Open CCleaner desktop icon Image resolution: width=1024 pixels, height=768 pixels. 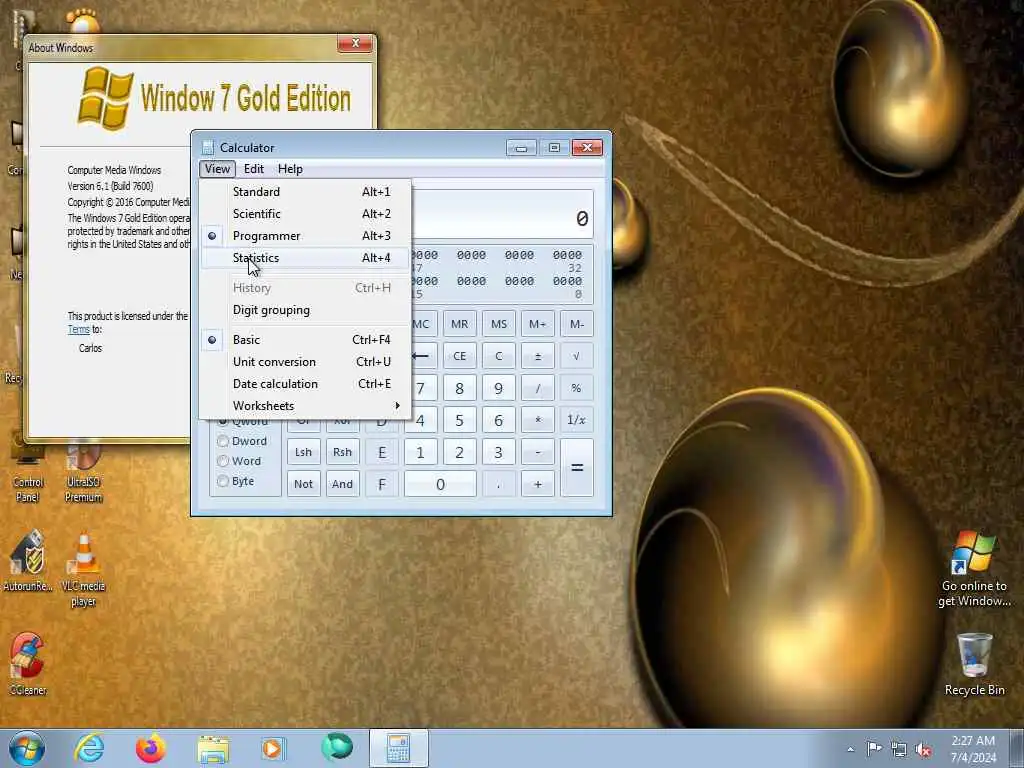coord(27,664)
